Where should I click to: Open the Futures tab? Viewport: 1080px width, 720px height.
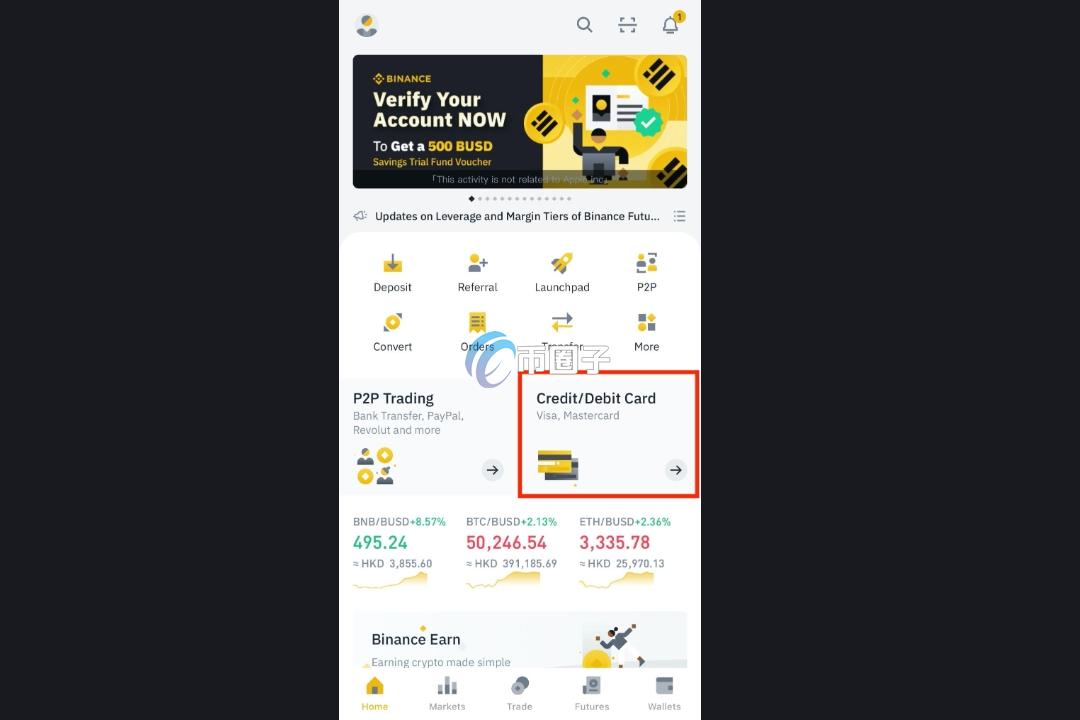pyautogui.click(x=592, y=693)
